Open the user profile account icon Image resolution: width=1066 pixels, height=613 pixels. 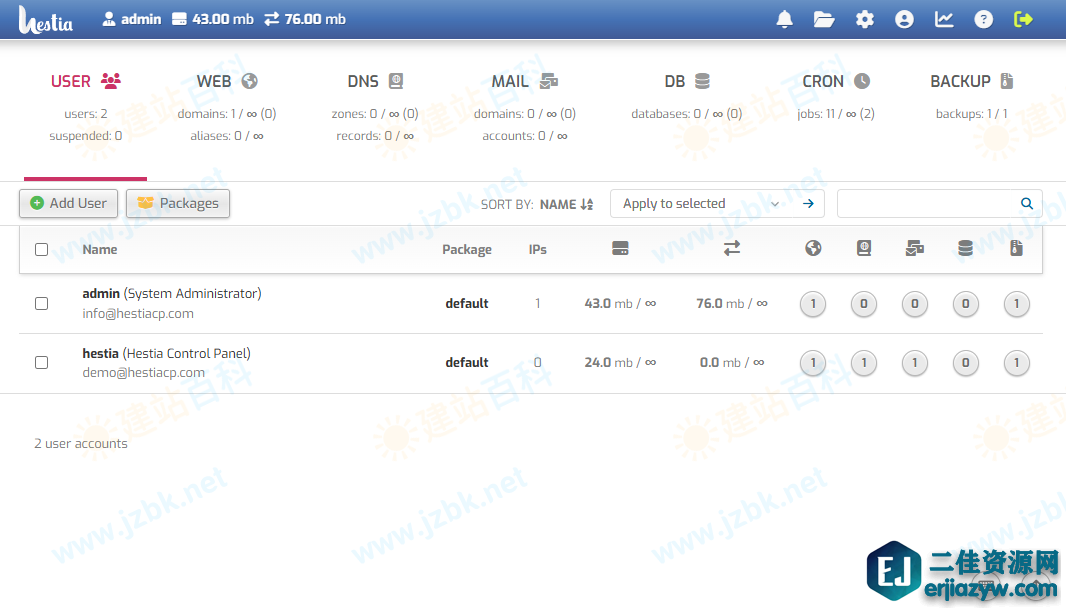904,19
